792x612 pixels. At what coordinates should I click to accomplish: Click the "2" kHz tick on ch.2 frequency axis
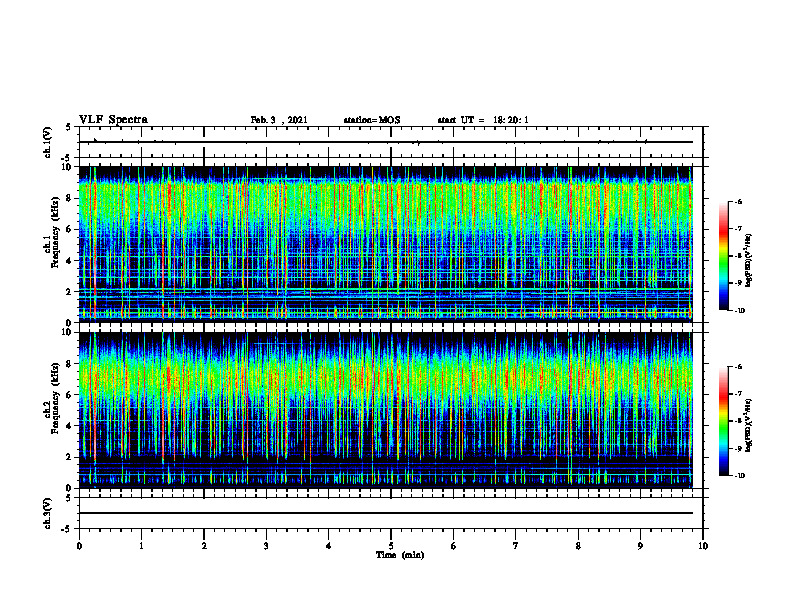click(x=70, y=457)
